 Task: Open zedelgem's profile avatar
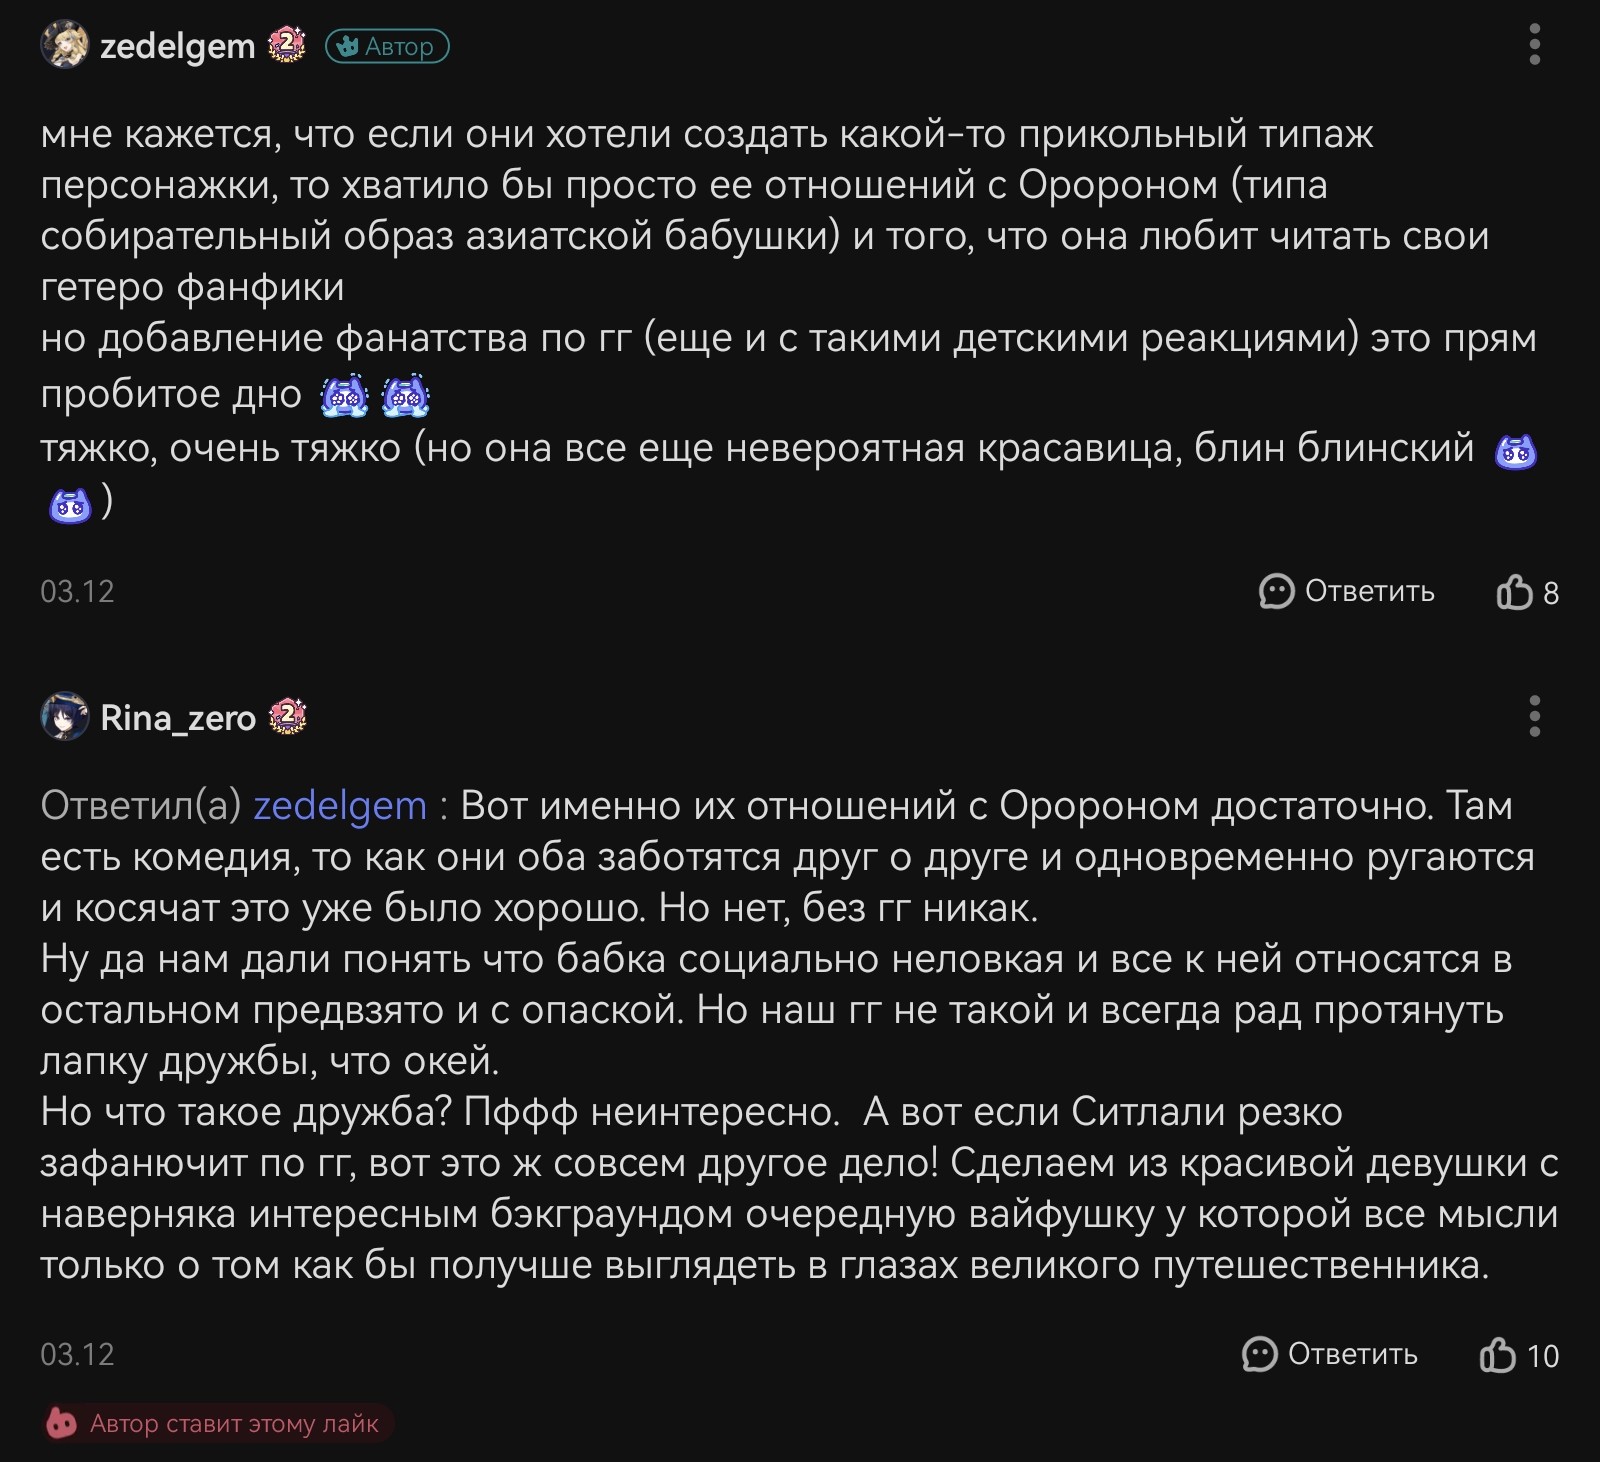pos(64,46)
